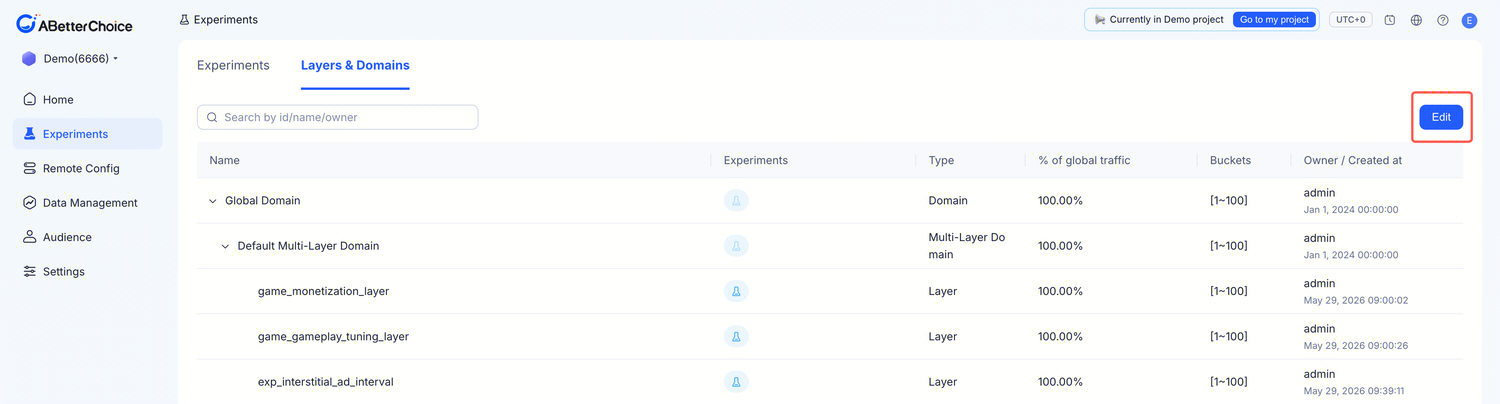This screenshot has width=1500, height=404.
Task: Click the Edit button
Action: coord(1441,117)
